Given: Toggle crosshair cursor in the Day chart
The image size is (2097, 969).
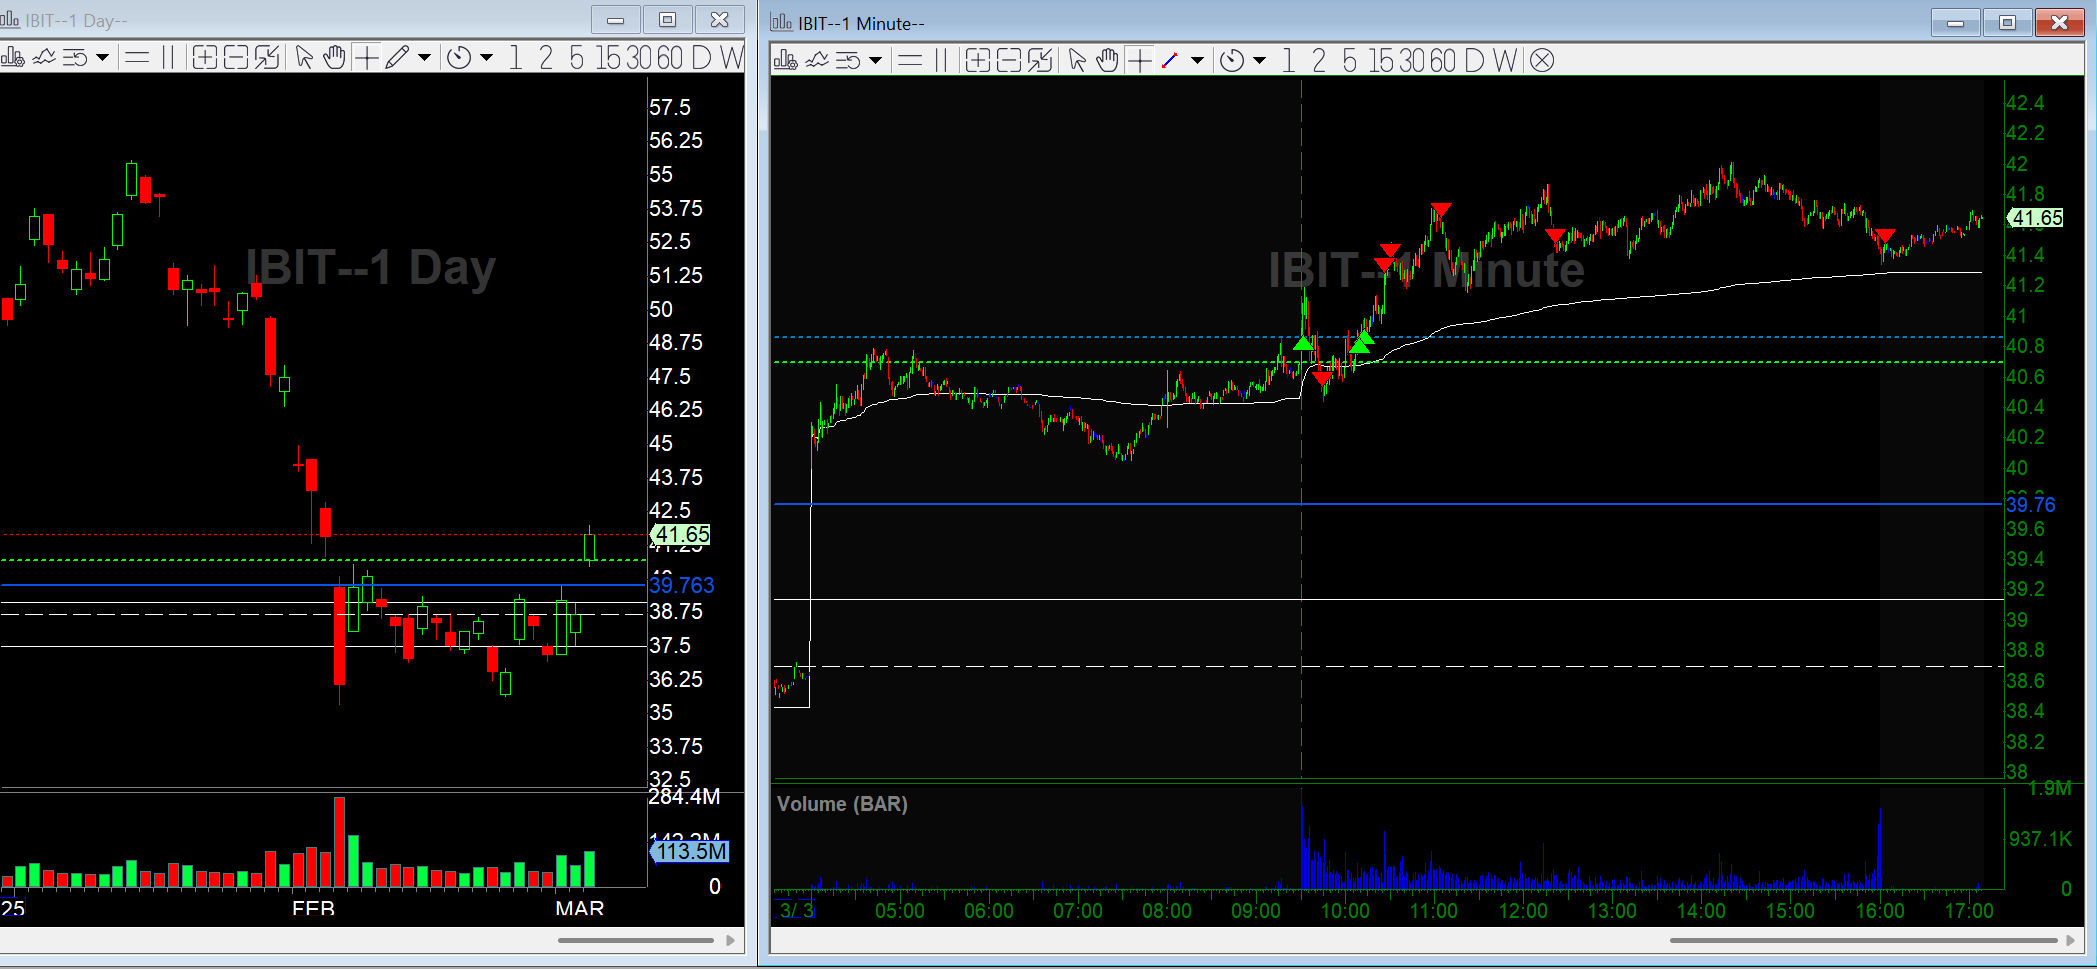Looking at the screenshot, I should 367,58.
